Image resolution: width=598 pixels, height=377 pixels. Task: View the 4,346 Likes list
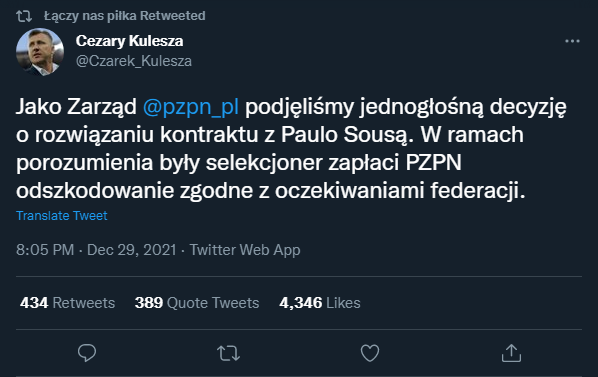(320, 303)
